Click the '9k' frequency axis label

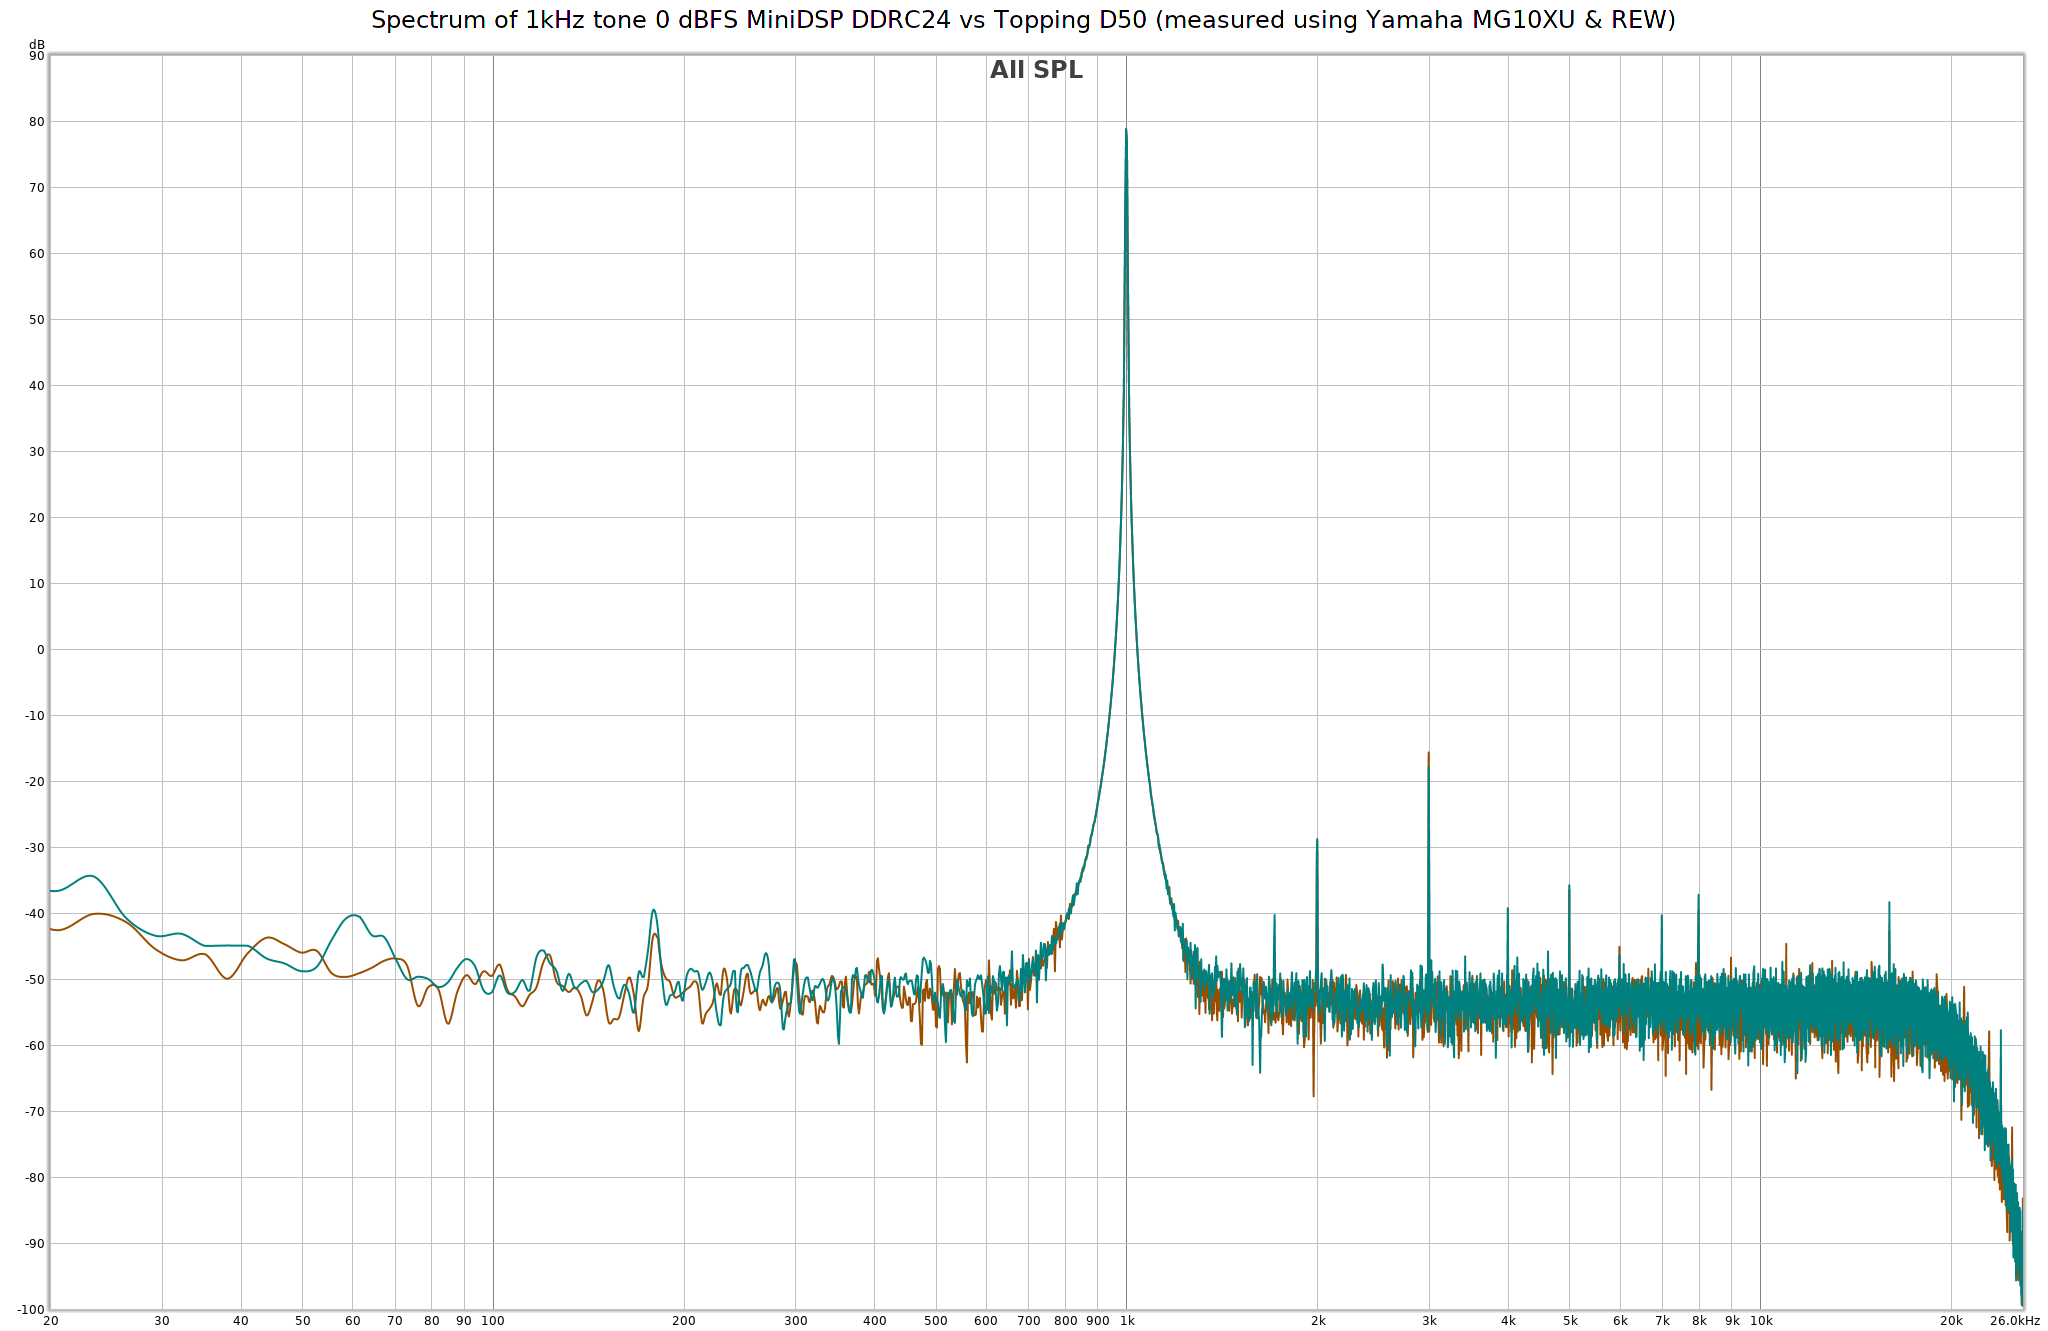[1732, 1321]
